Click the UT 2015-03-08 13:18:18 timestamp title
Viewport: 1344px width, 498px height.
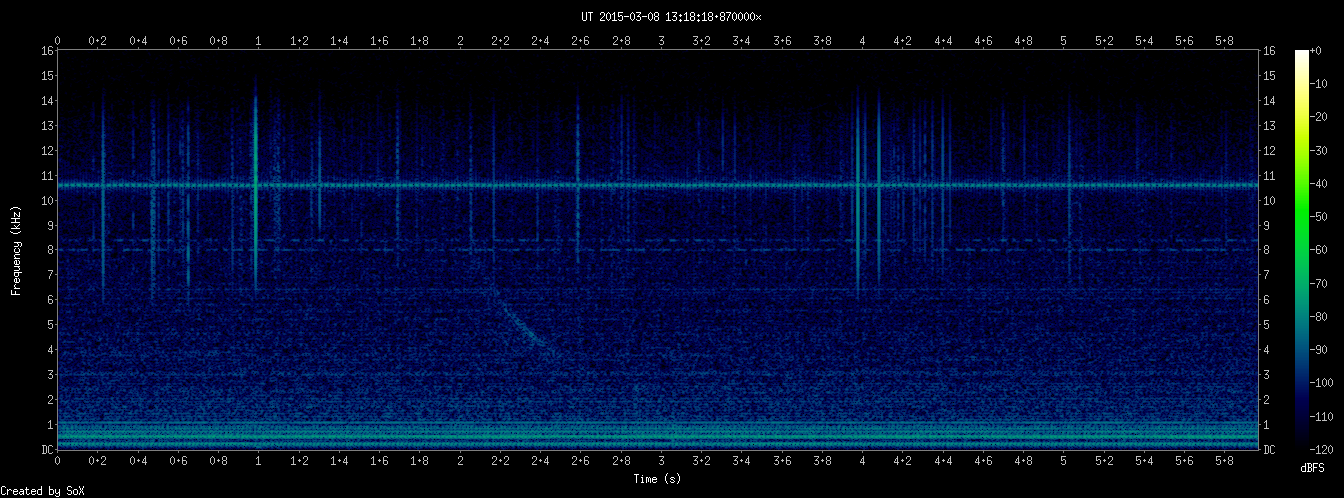tap(671, 17)
